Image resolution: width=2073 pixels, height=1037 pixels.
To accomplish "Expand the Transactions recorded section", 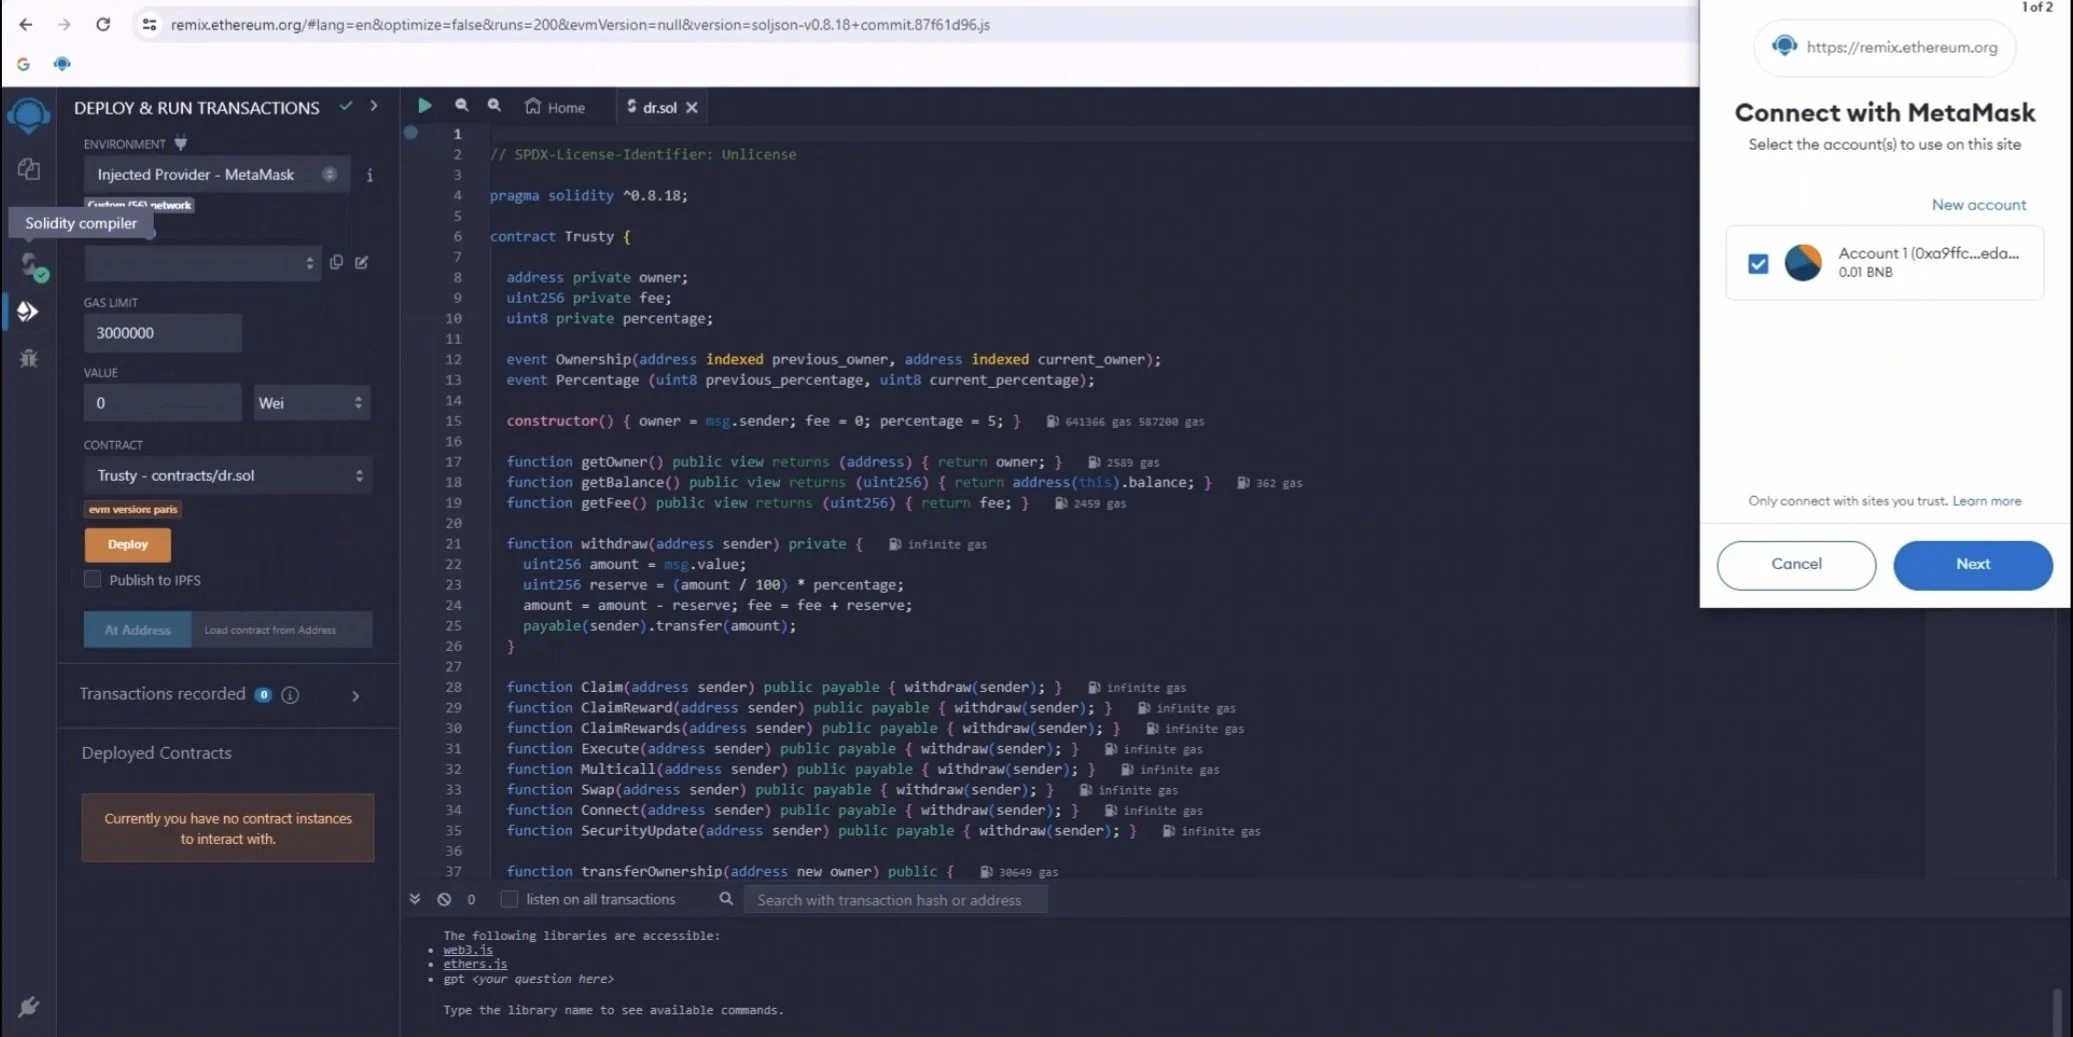I will pyautogui.click(x=355, y=696).
